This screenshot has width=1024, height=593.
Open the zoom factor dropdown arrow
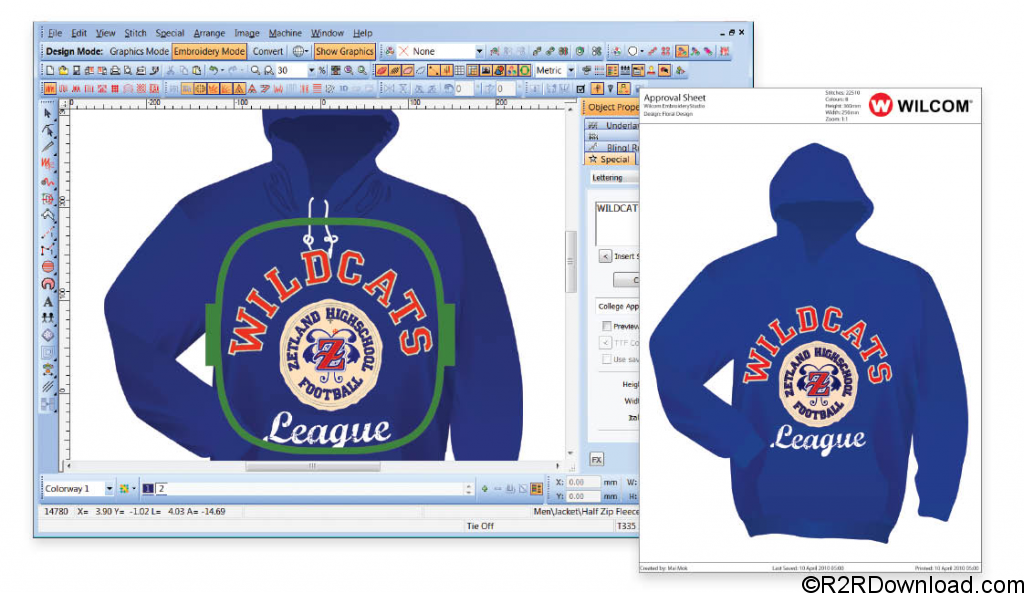(312, 71)
